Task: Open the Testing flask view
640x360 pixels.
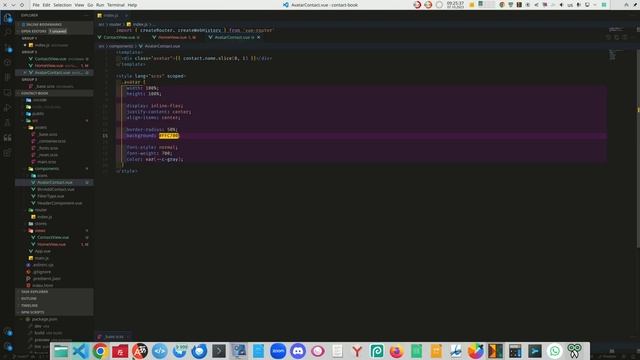Action: [7, 122]
